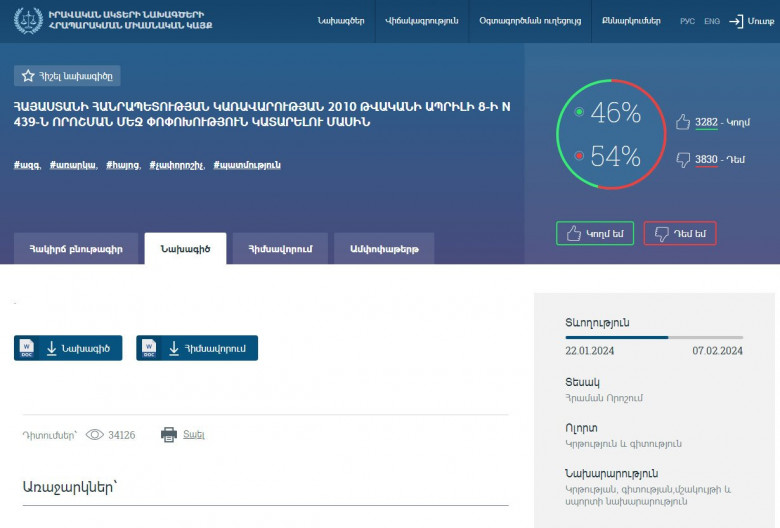This screenshot has width=780, height=528.
Task: Click the e-draft scales logo icon
Action: [28, 21]
